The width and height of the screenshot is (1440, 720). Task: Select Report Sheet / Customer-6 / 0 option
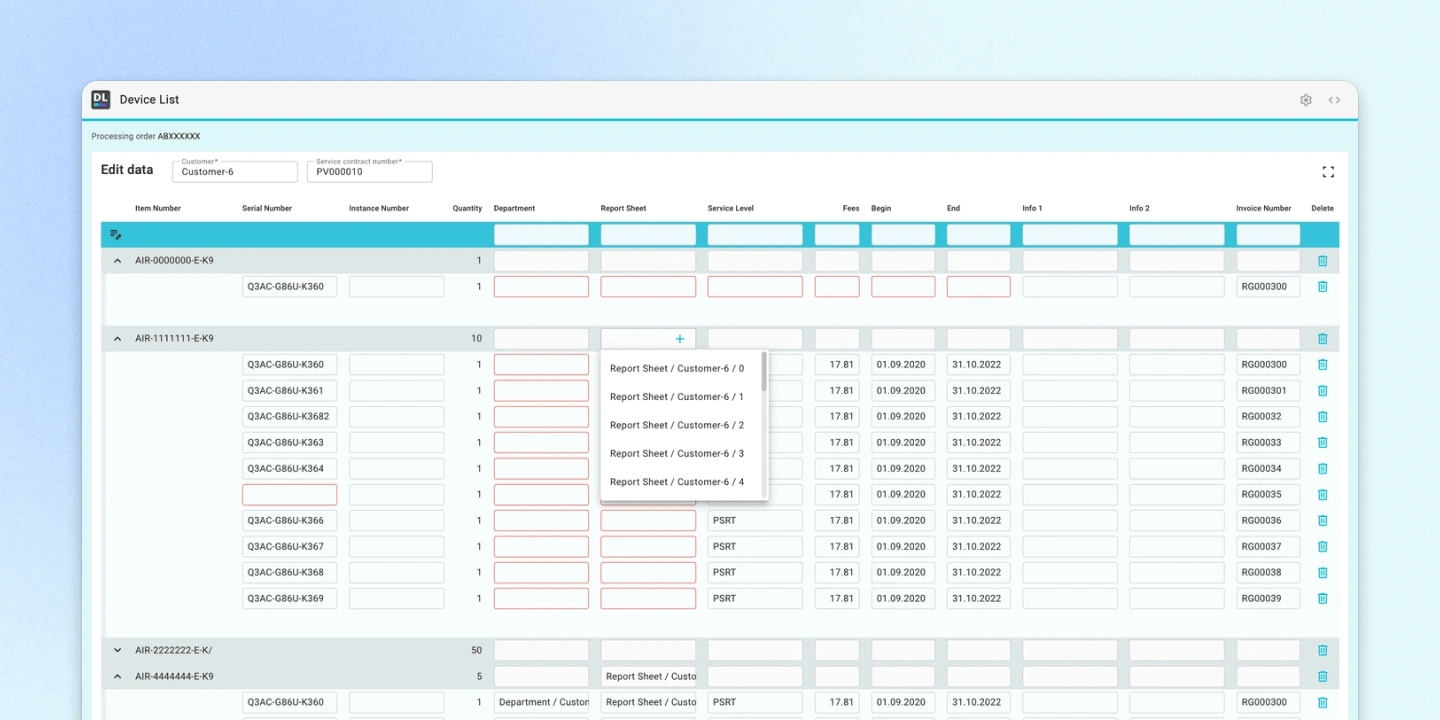[x=677, y=369]
